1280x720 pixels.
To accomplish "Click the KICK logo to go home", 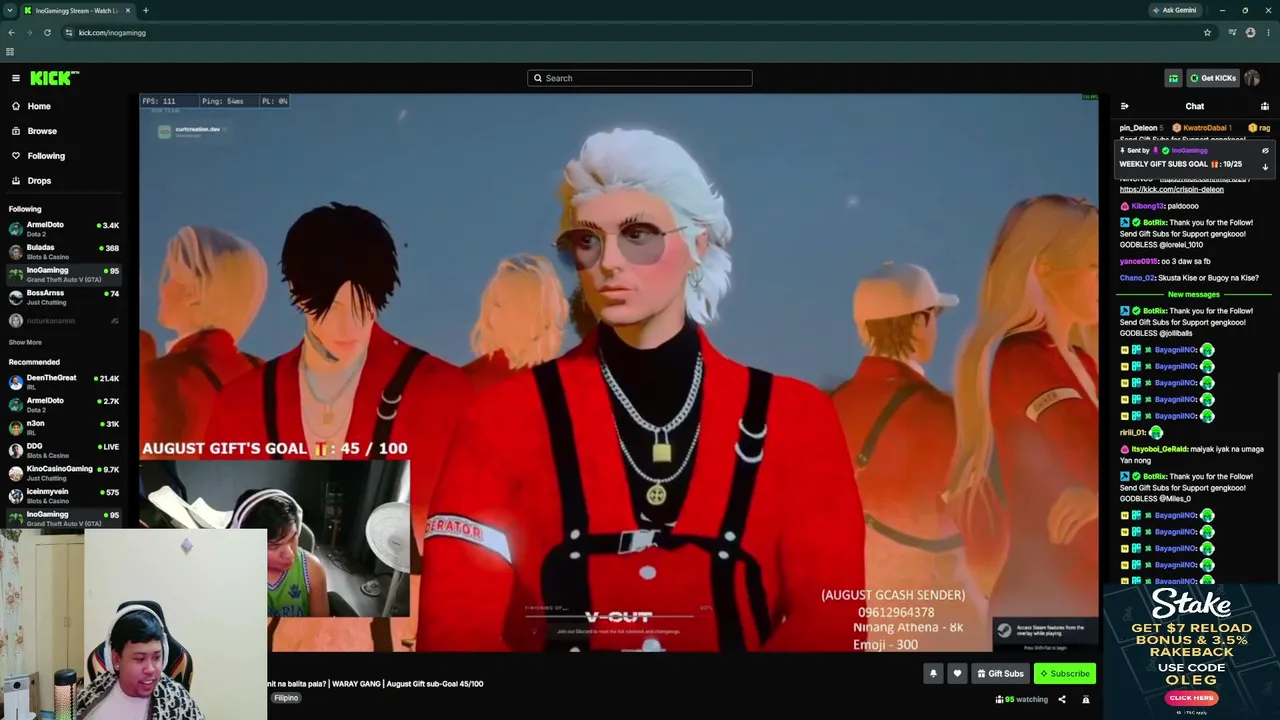I will (x=54, y=78).
